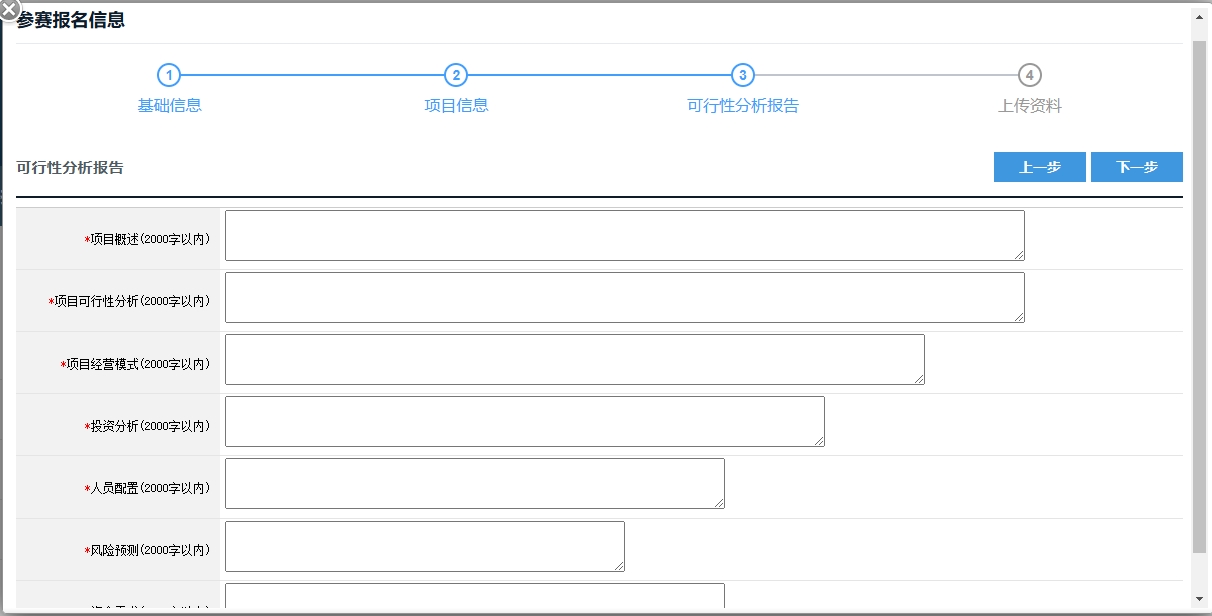
Task: Click the 投资分析(2000字以内) label
Action: tap(147, 426)
